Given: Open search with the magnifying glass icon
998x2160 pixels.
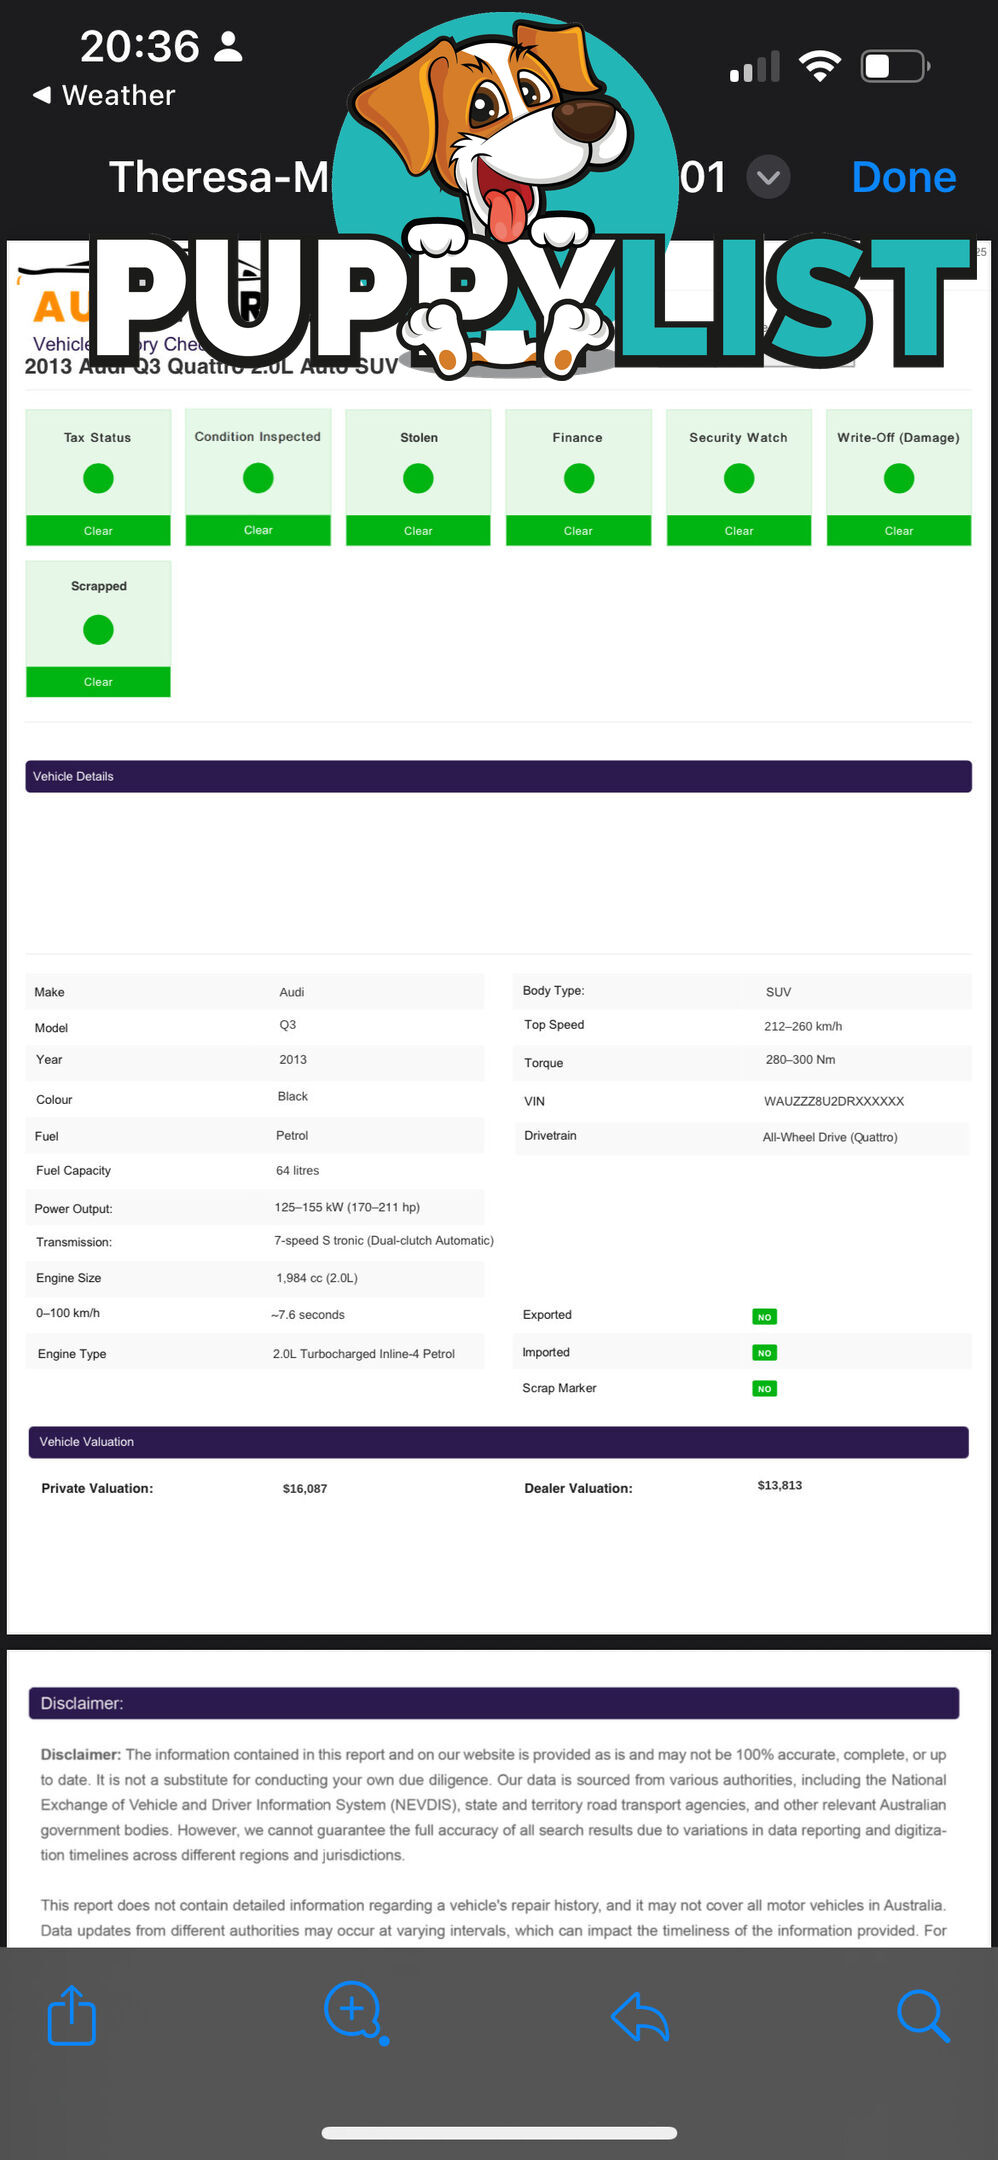Looking at the screenshot, I should (x=923, y=2015).
